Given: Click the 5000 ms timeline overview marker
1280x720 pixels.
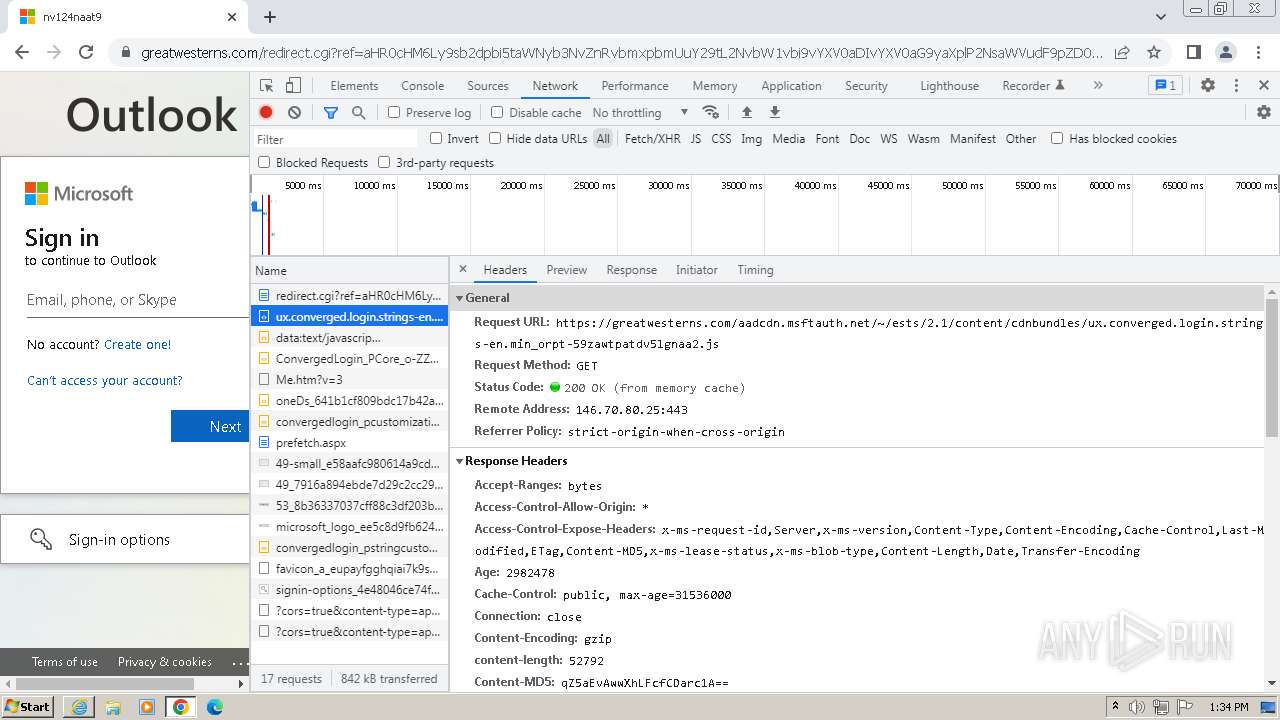Looking at the screenshot, I should coord(303,185).
